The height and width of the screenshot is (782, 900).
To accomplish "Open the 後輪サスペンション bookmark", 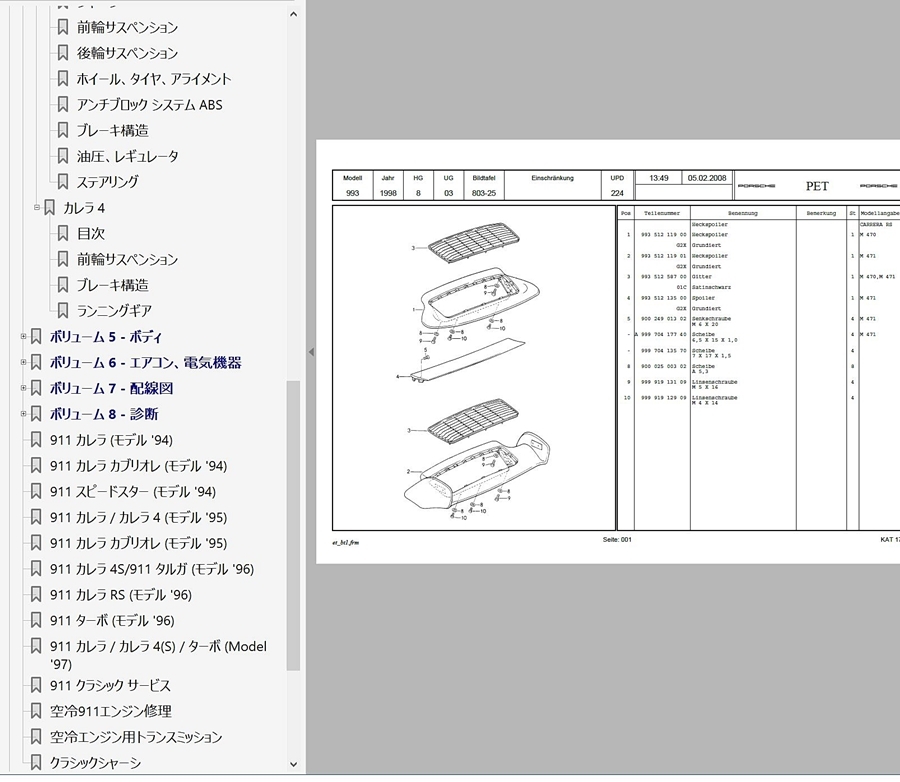I will coord(127,53).
